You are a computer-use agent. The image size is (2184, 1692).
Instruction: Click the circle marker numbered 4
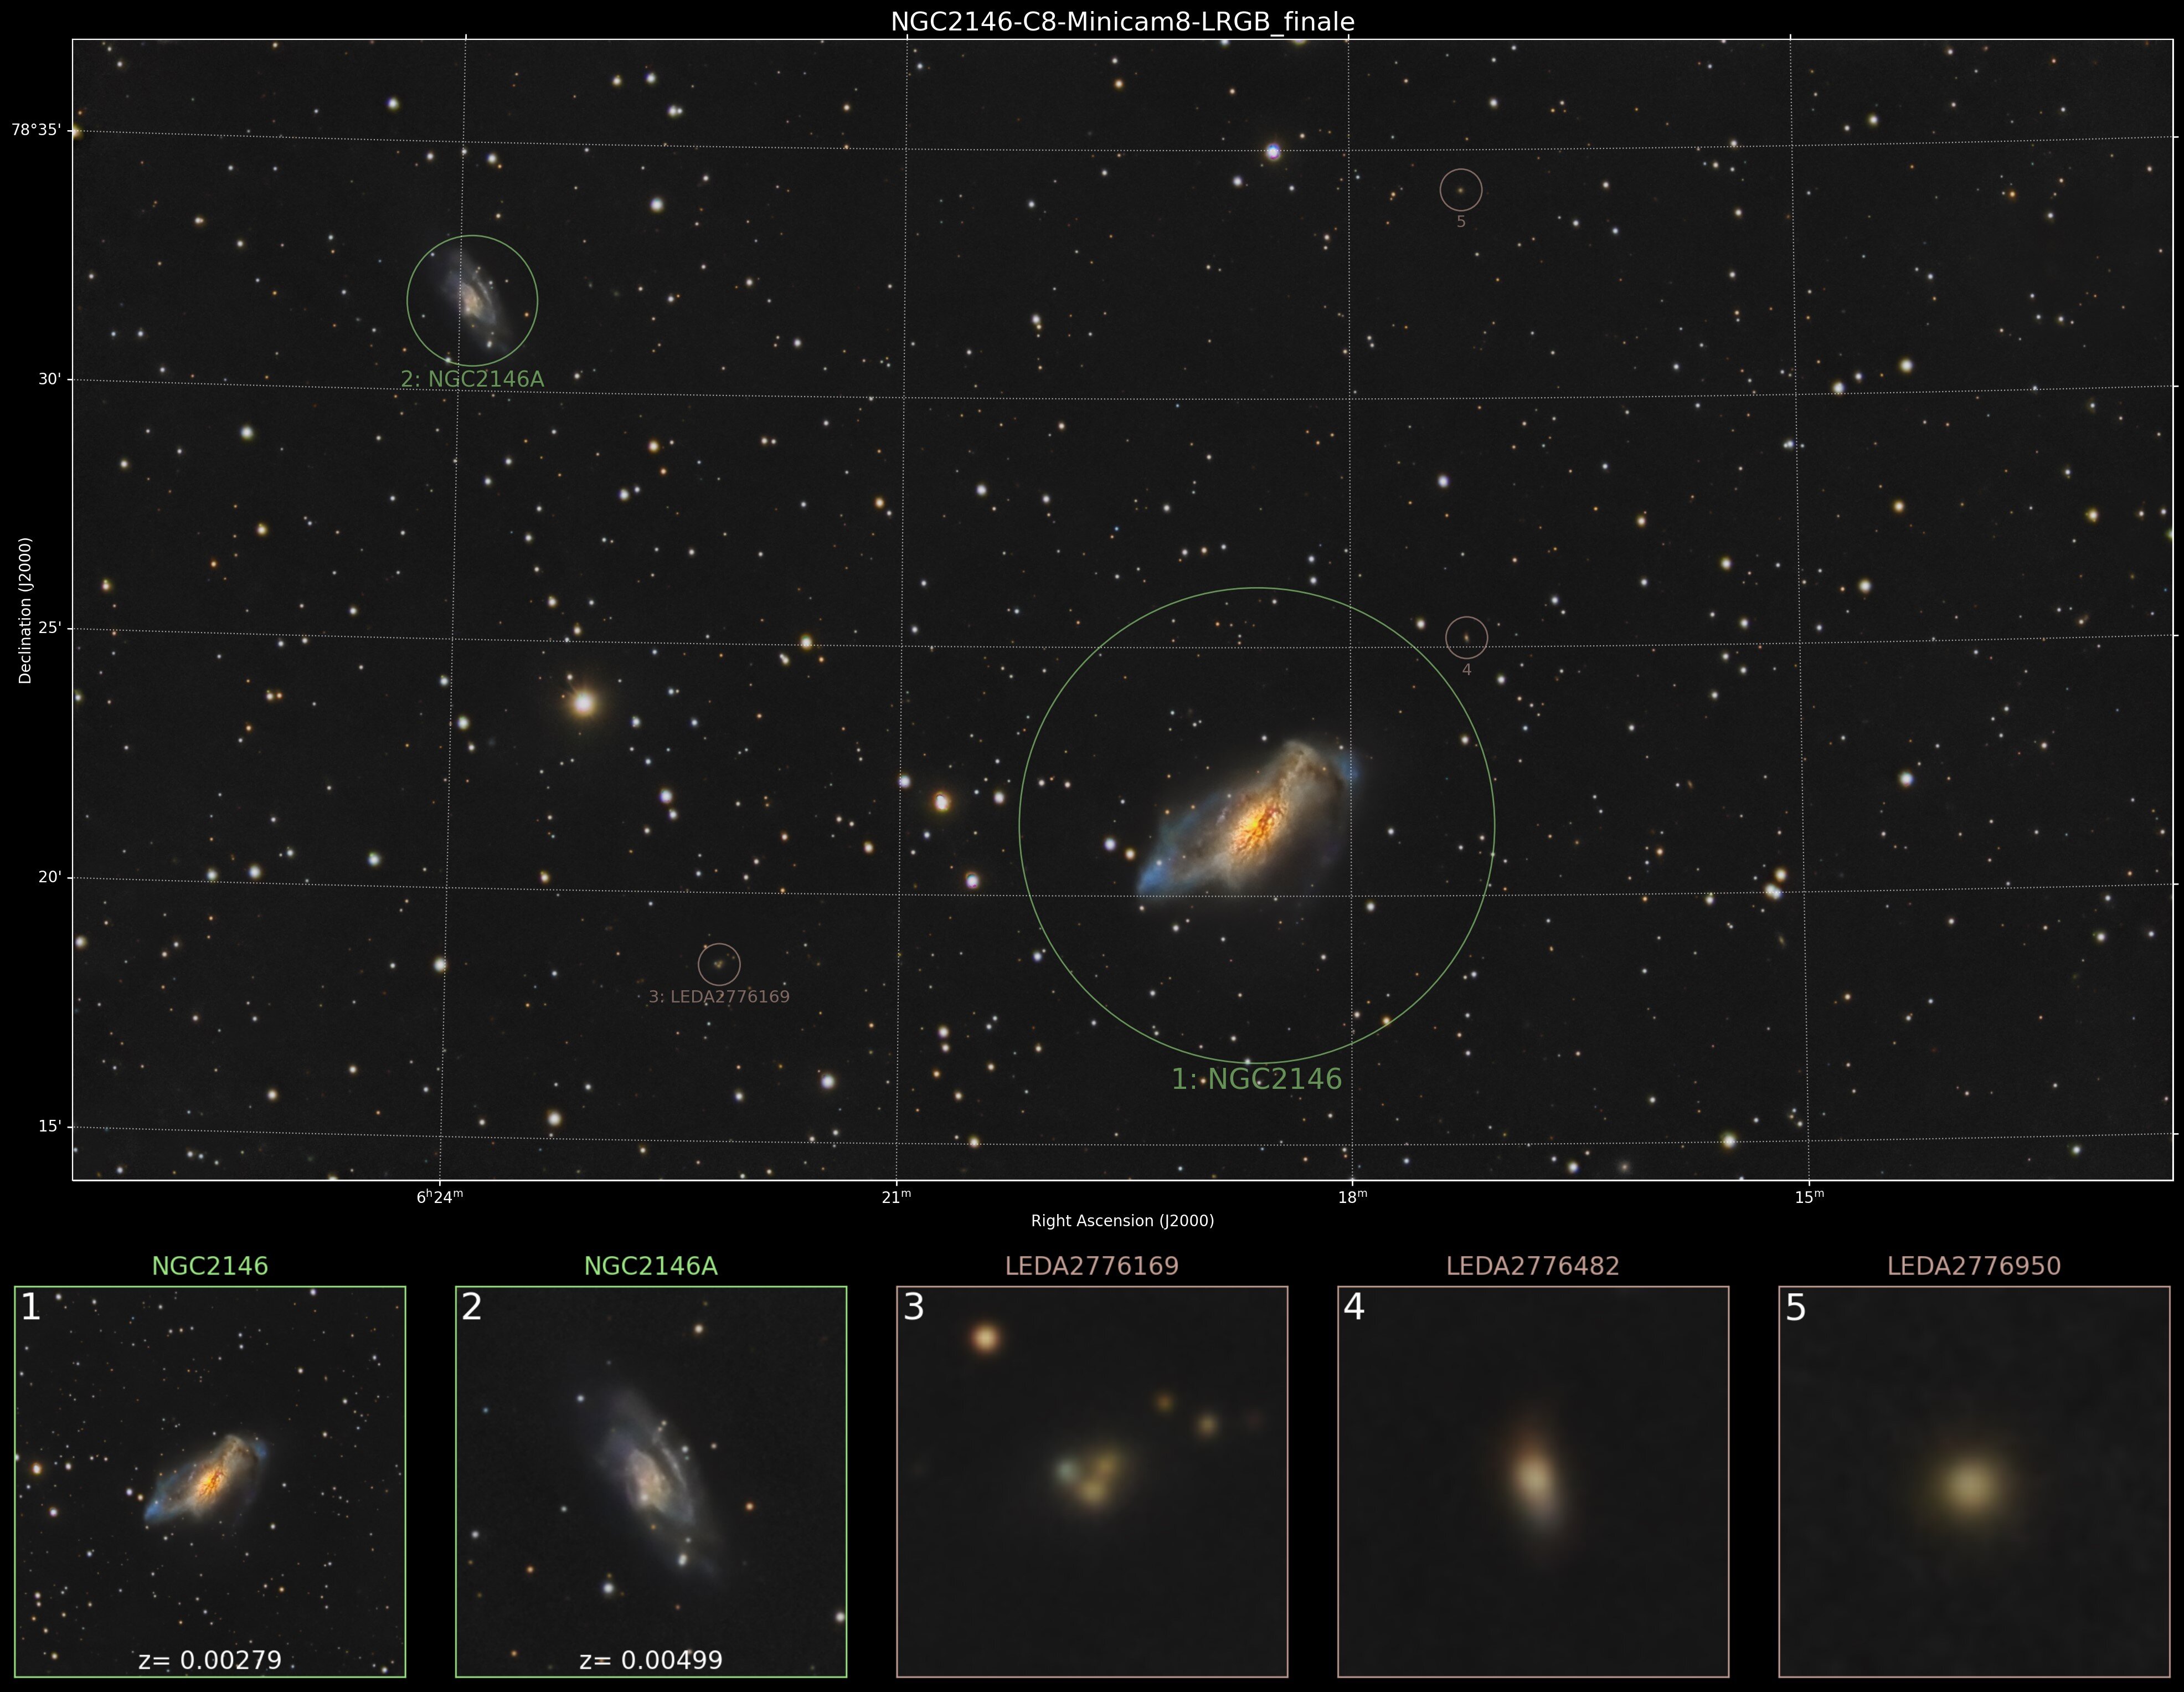1466,637
